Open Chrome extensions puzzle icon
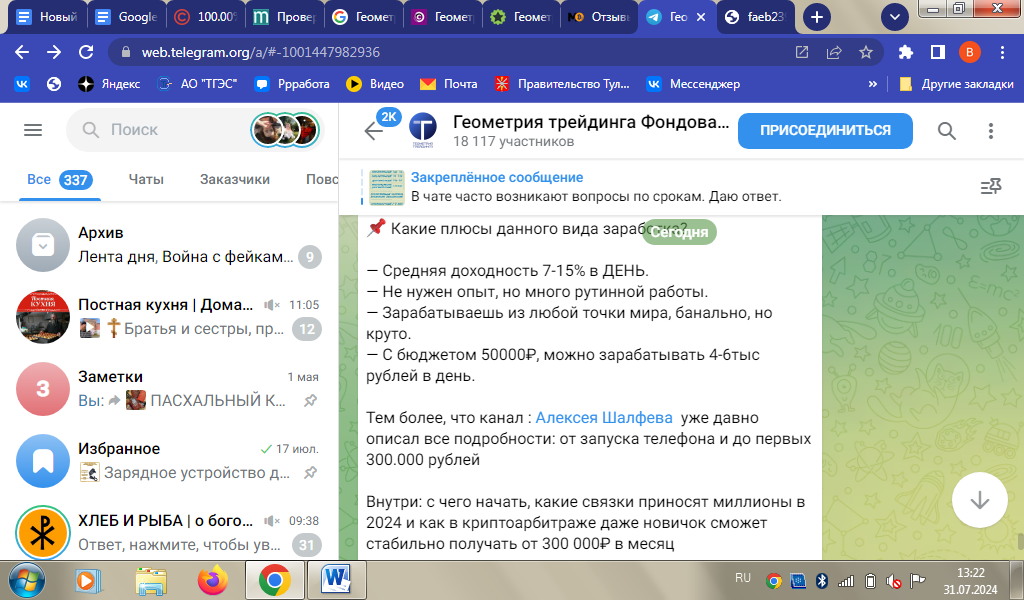Viewport: 1024px width, 600px height. click(906, 52)
